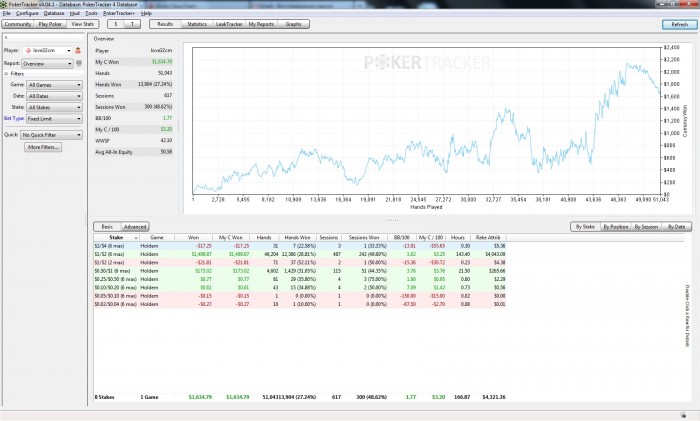Screen dimensions: 700x421
Task: Open the LeakTracker tab
Action: tap(229, 24)
